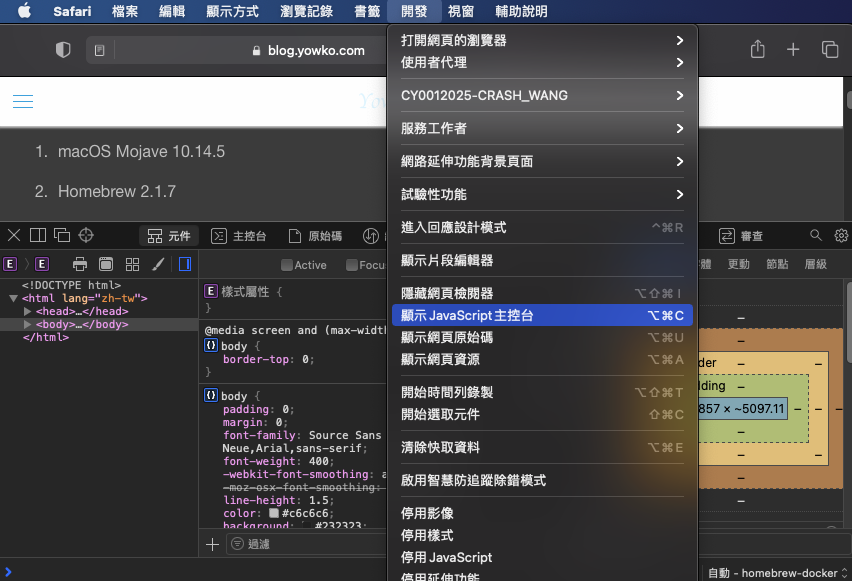Choose 進入回應設計模式 menu item

[542, 228]
